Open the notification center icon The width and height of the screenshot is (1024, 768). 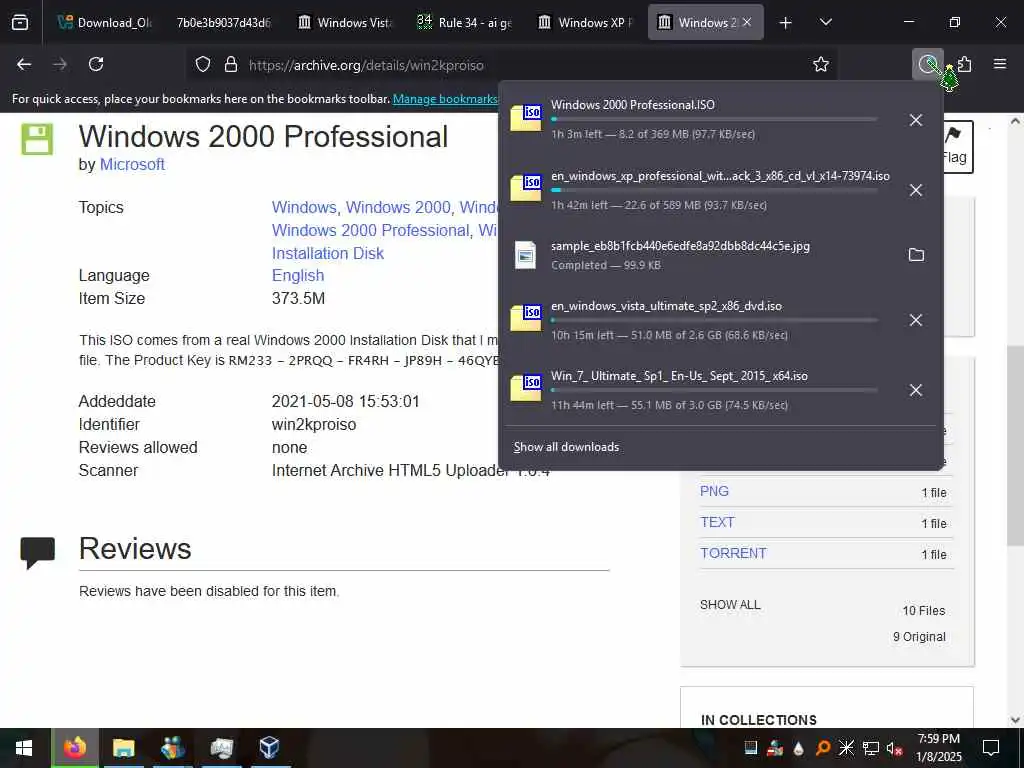(x=991, y=748)
